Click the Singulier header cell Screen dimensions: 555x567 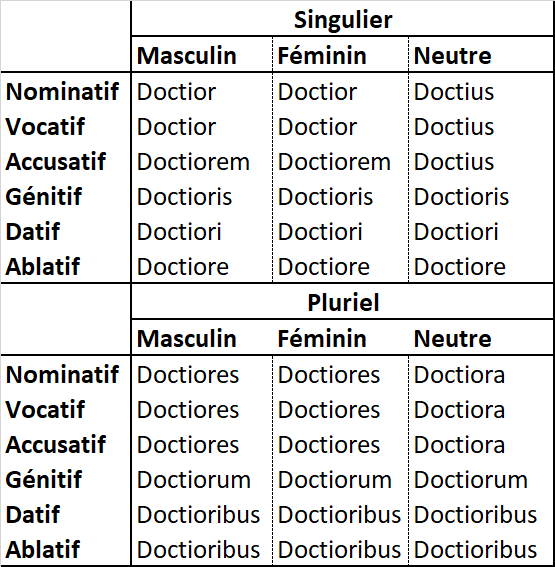[343, 20]
